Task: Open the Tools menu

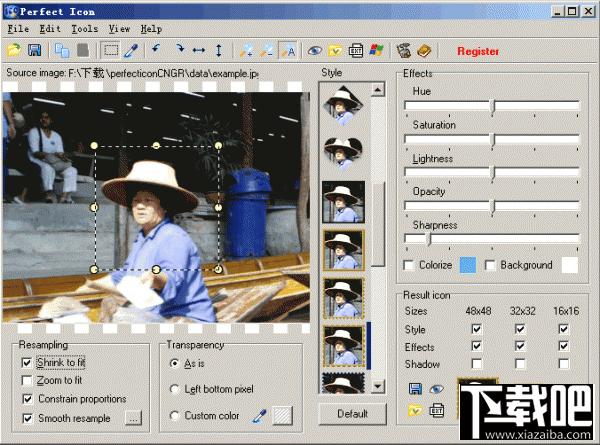Action: point(85,29)
